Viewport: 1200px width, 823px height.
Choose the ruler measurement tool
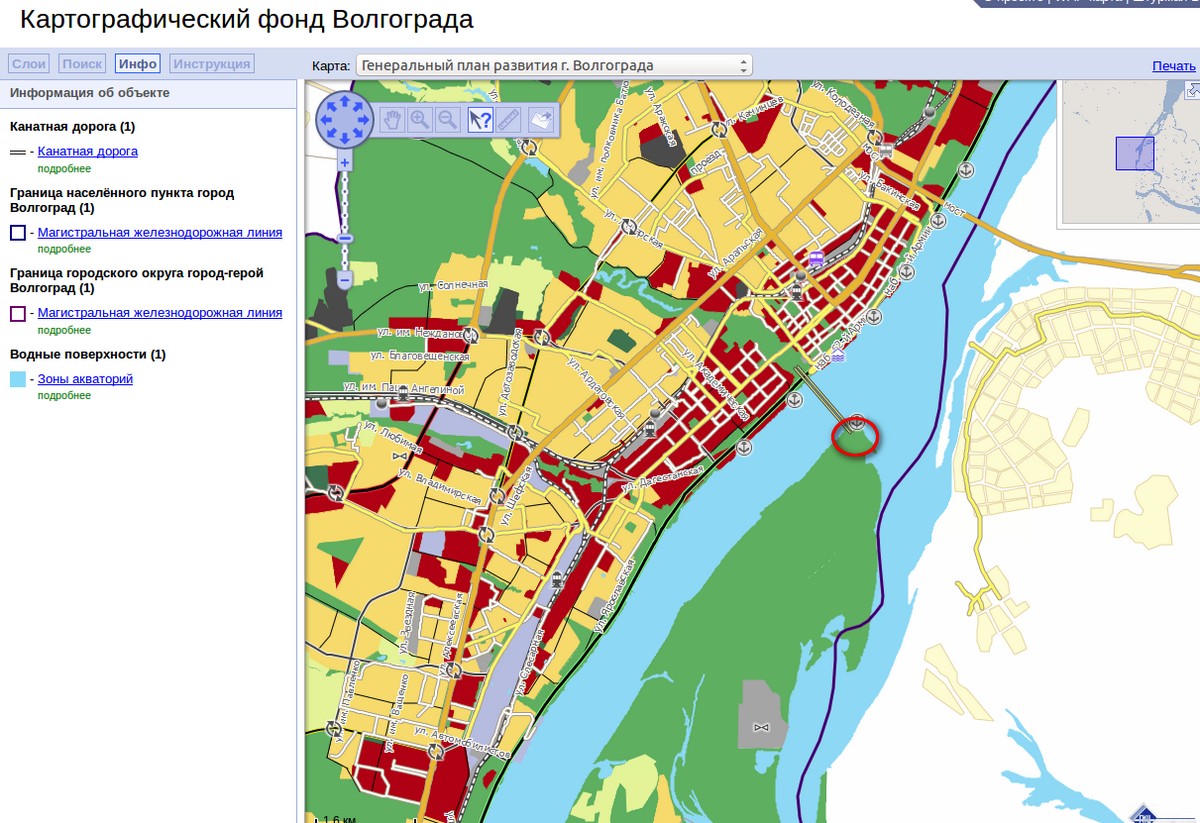(509, 120)
